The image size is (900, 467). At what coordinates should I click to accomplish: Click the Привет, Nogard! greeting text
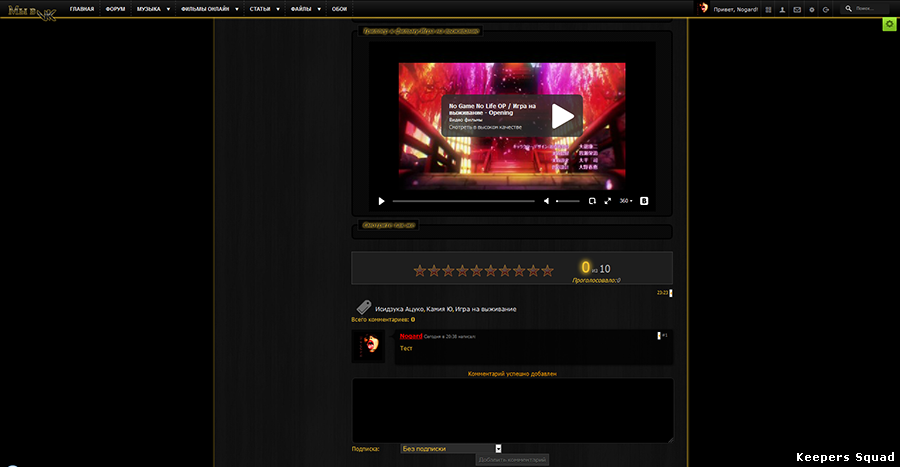click(x=736, y=10)
